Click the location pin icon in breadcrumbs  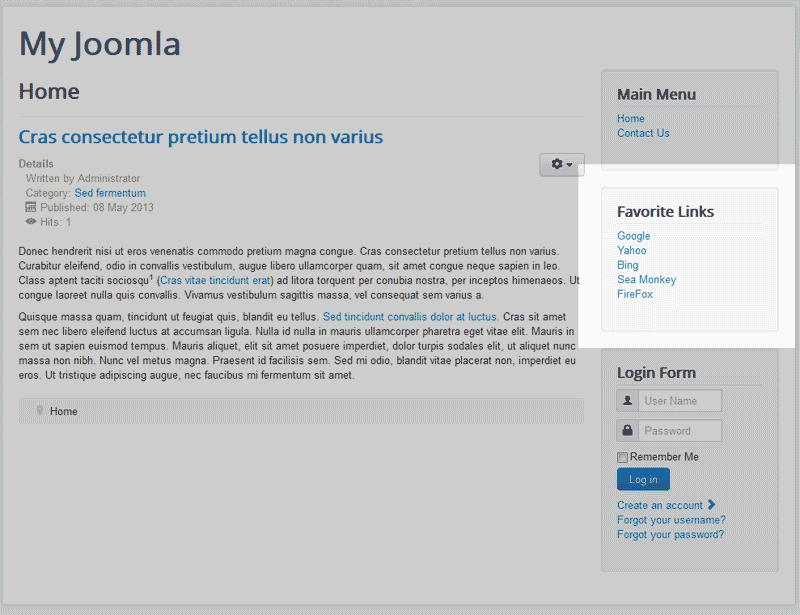click(x=39, y=411)
